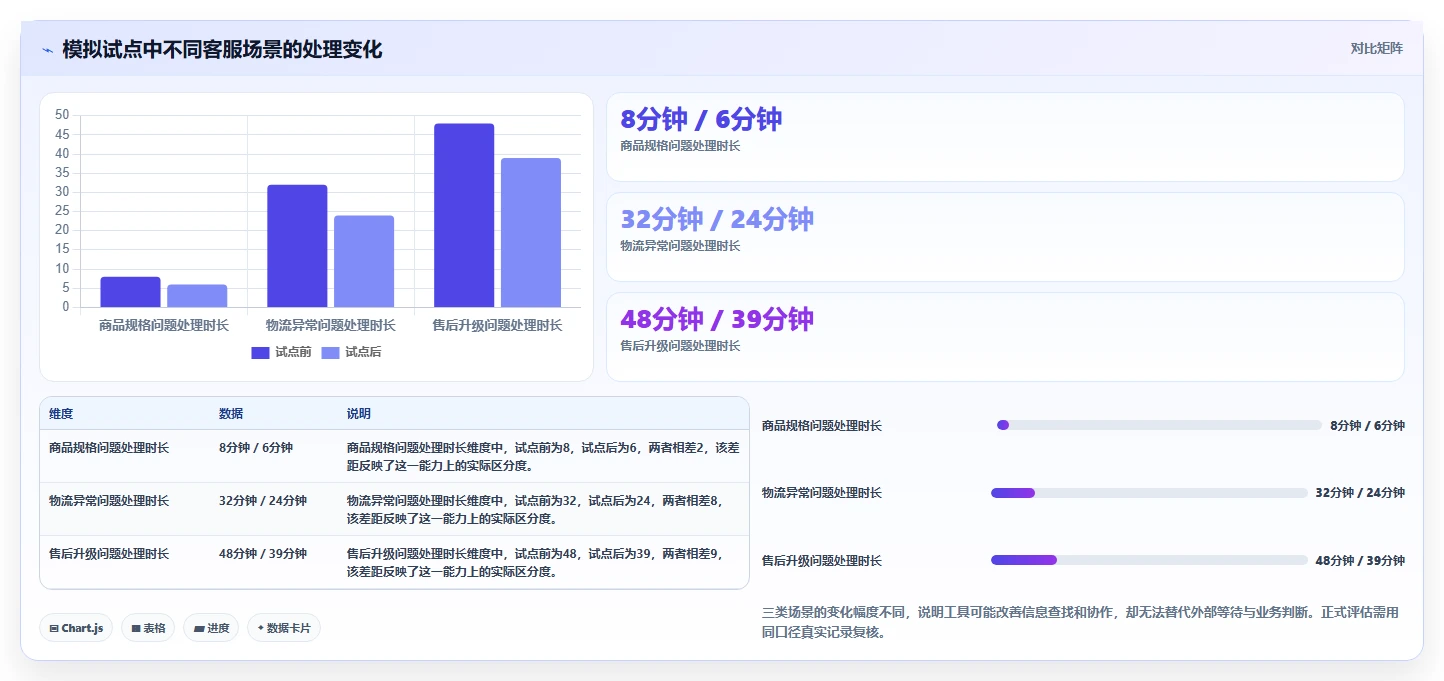Click the 数据卡片 chip
The width and height of the screenshot is (1444, 681).
tap(284, 628)
